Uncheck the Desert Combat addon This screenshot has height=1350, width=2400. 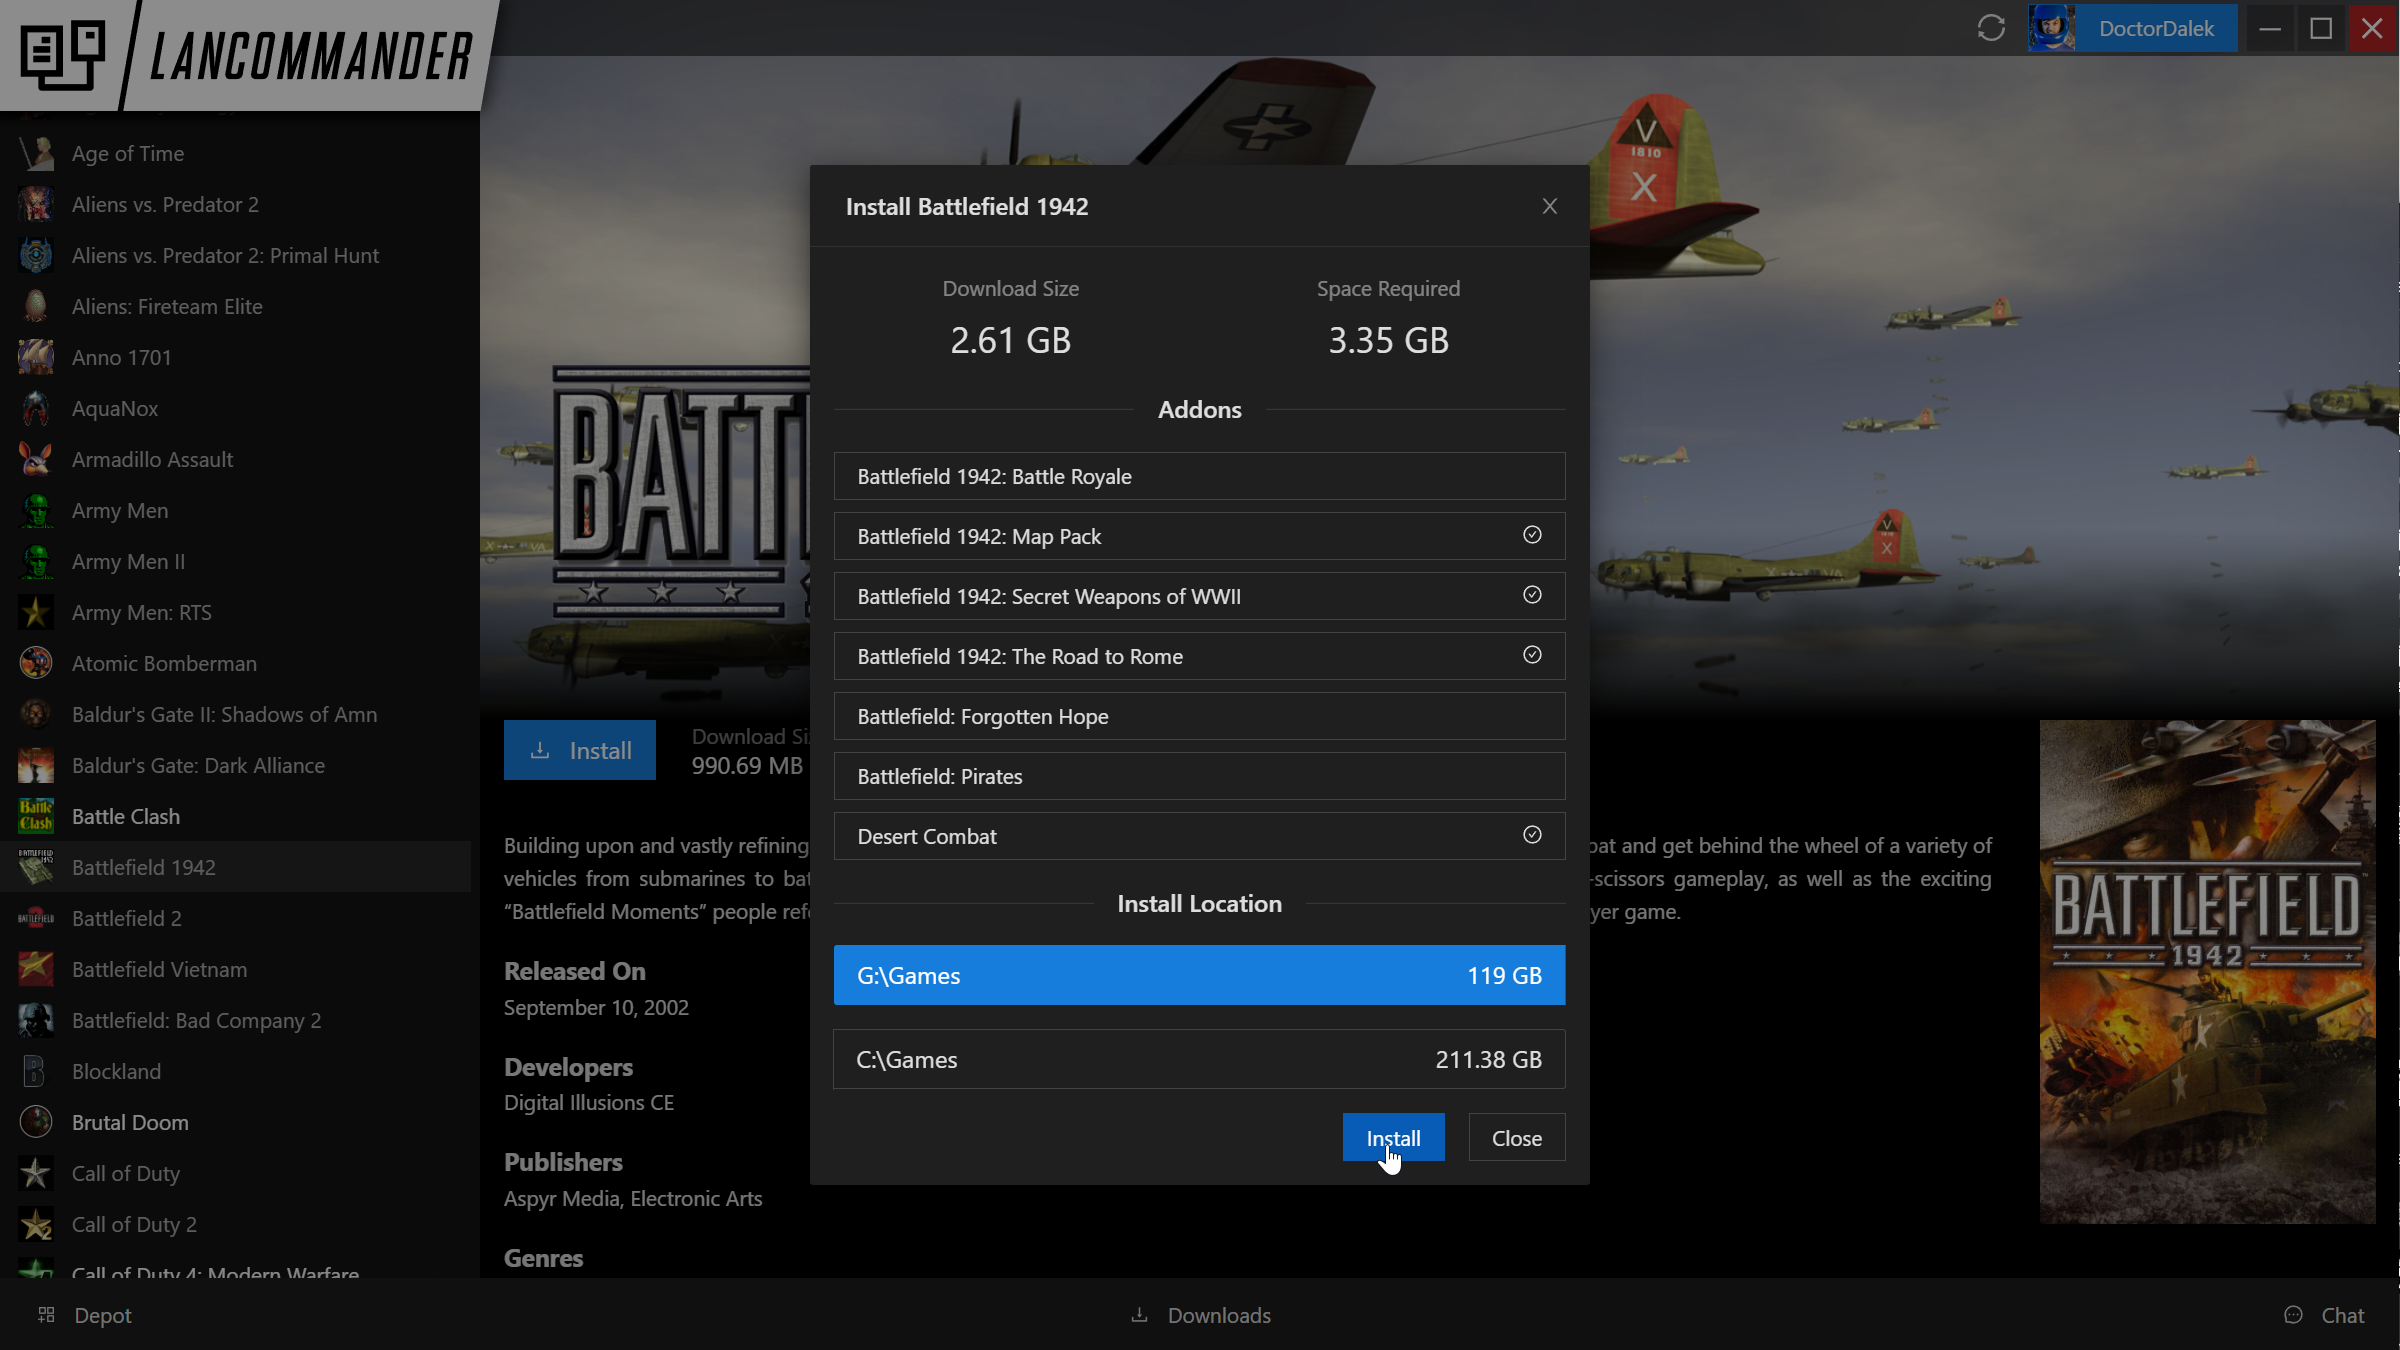1532,835
